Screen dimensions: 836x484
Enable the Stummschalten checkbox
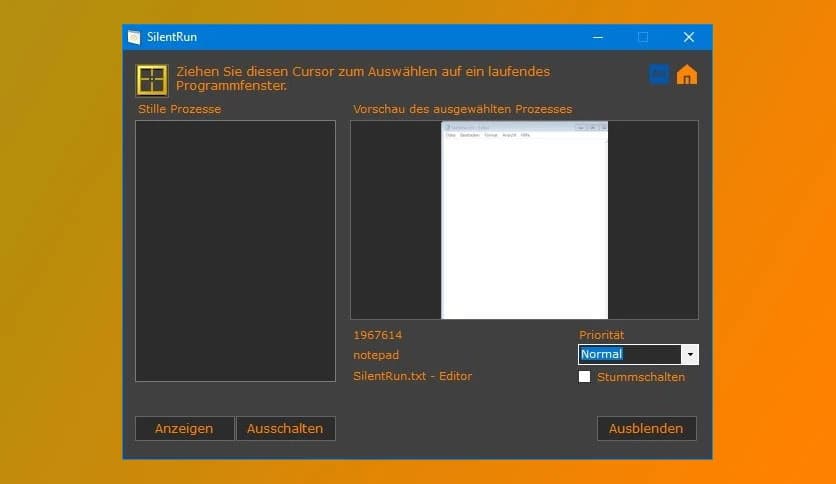tap(584, 377)
